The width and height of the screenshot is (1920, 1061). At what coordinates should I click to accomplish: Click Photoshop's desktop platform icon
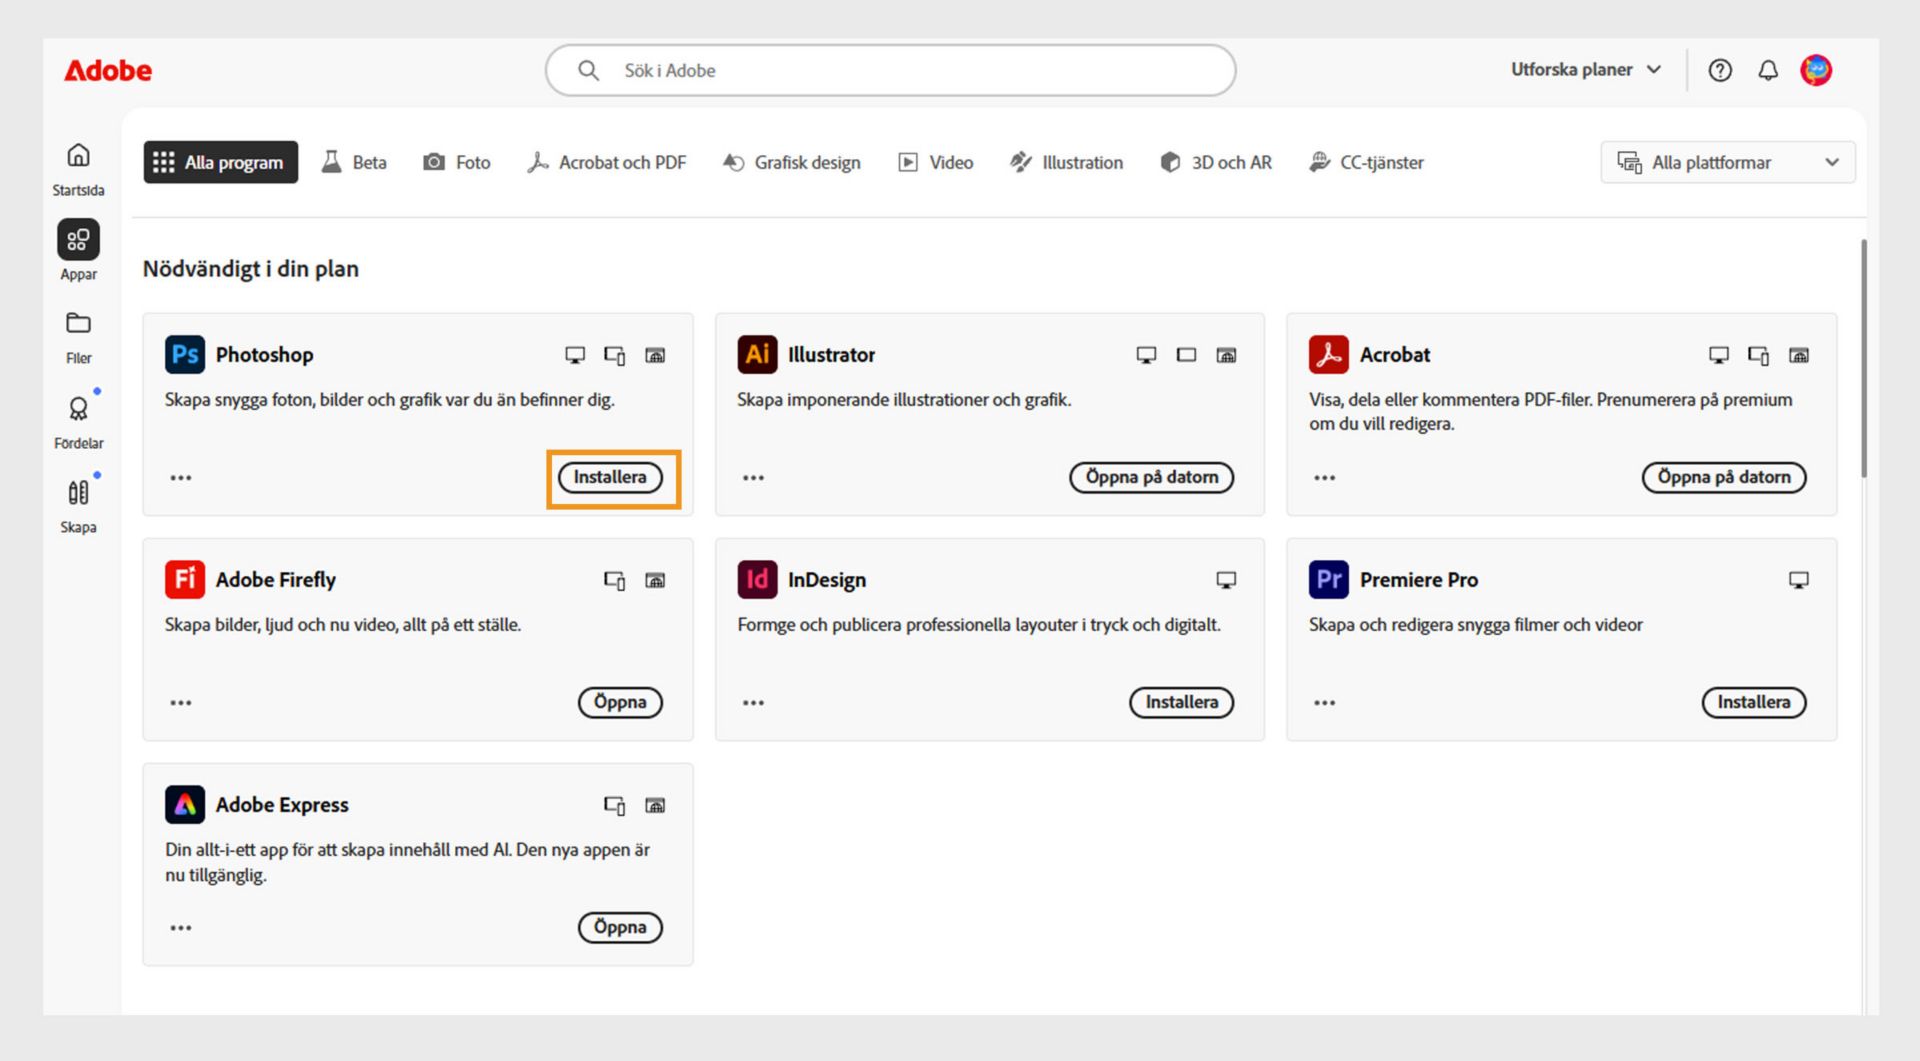575,355
